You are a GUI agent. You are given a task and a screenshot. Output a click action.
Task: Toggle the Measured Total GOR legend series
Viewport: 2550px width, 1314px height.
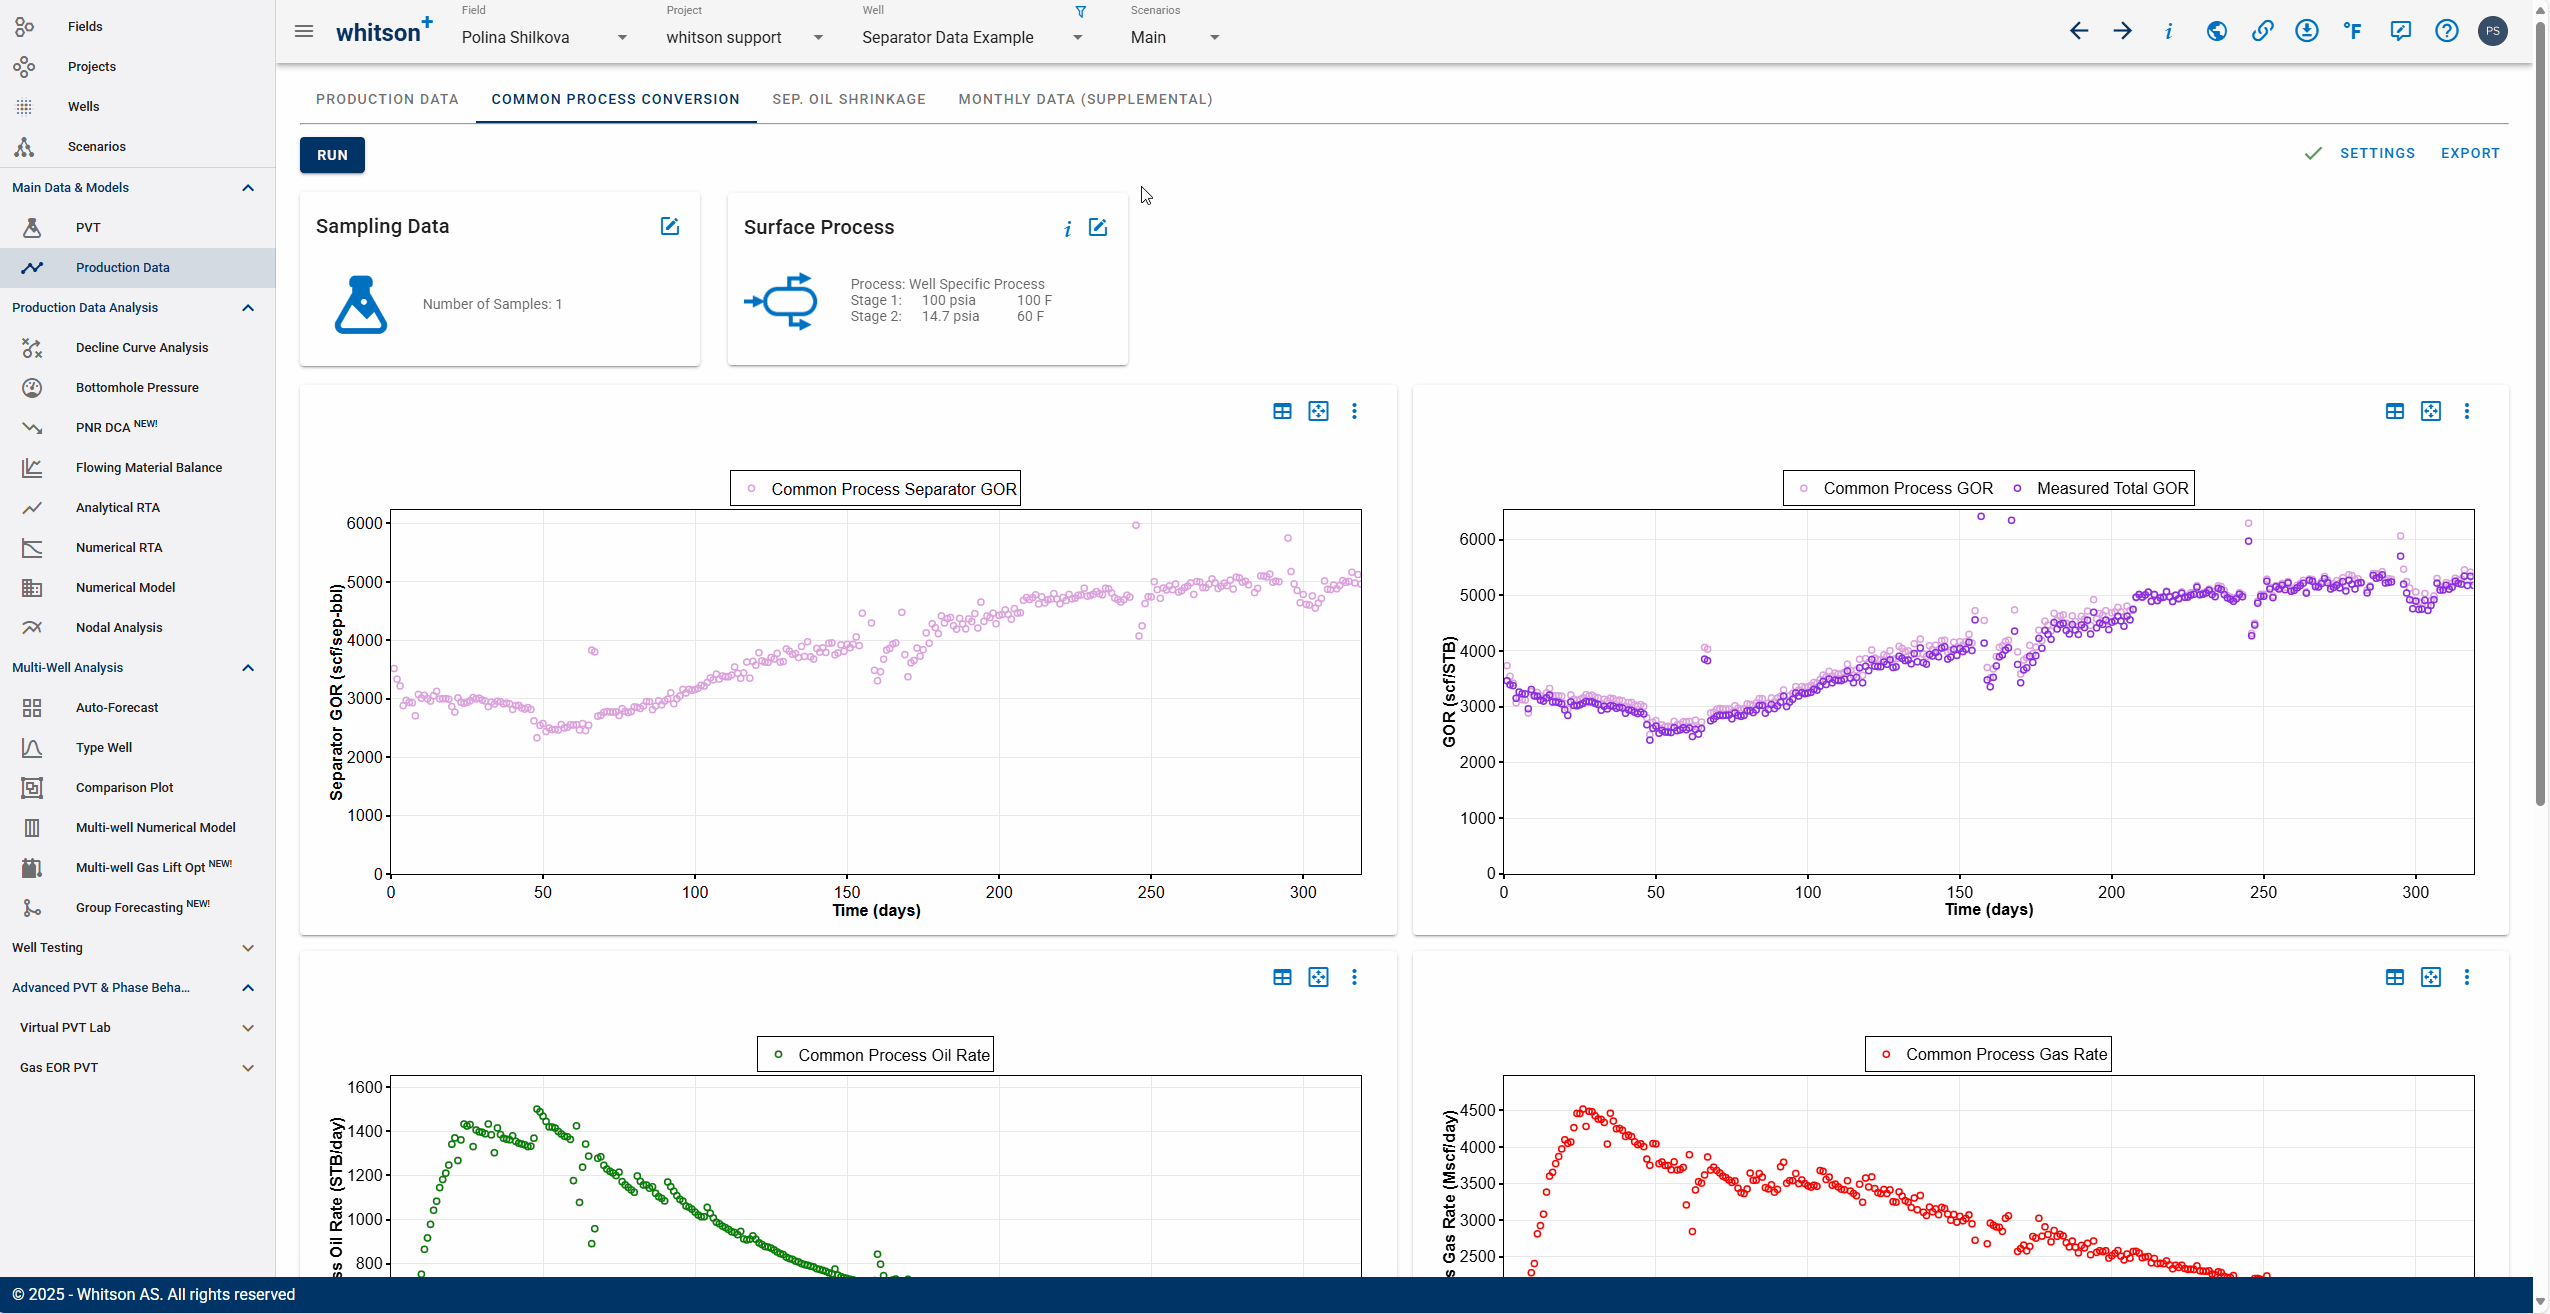coord(2101,488)
